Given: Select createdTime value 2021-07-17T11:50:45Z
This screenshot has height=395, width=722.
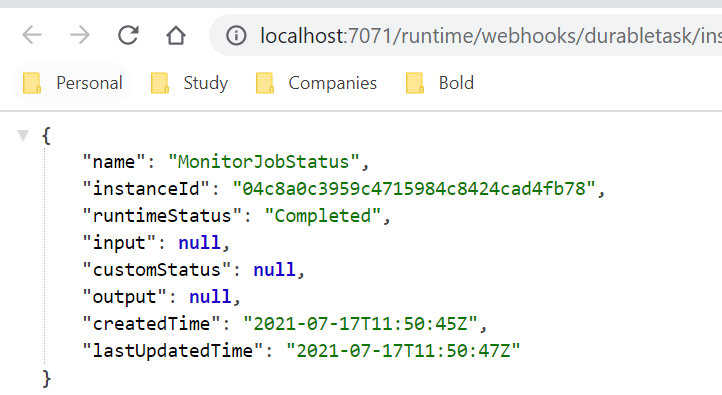Looking at the screenshot, I should 361,324.
